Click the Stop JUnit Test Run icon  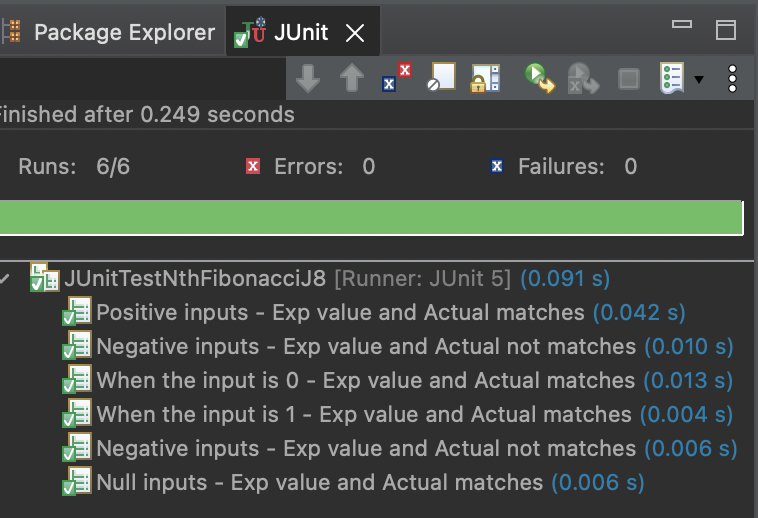[628, 79]
